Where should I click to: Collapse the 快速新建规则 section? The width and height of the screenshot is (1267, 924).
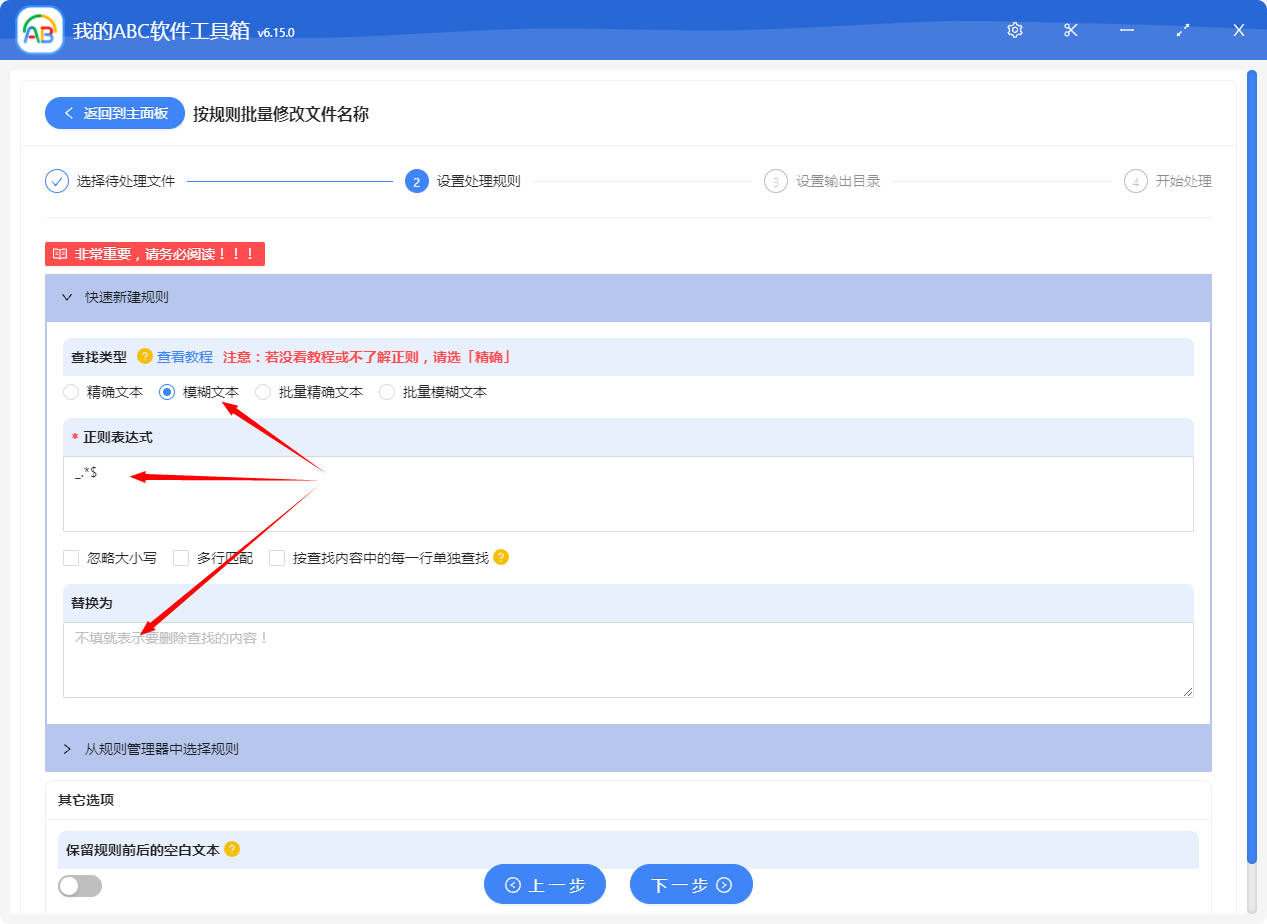pos(67,296)
